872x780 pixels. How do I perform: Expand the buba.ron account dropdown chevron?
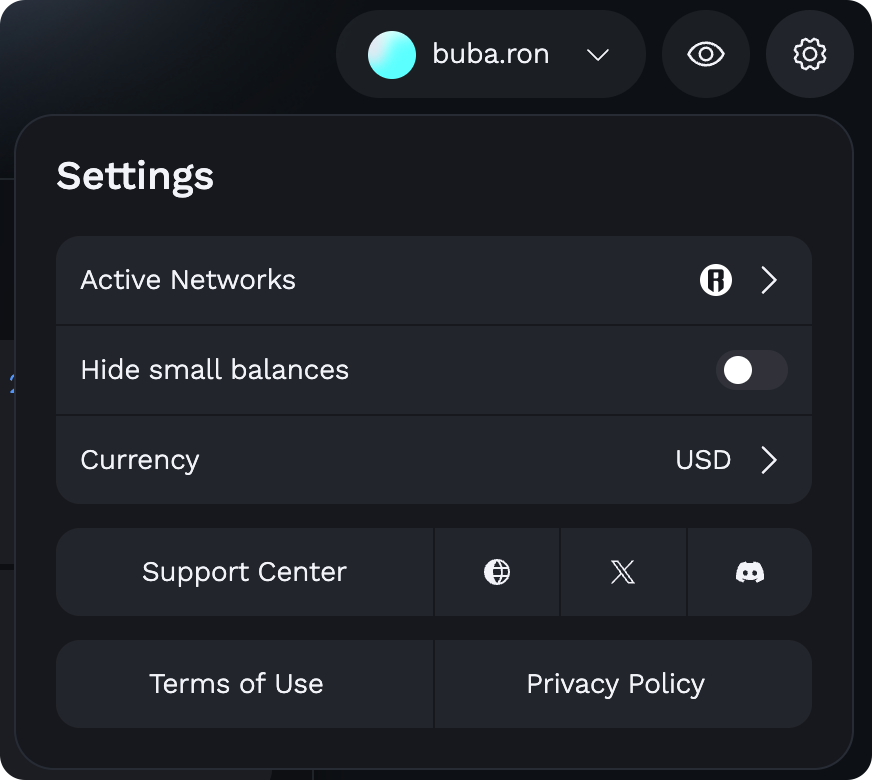pyautogui.click(x=598, y=55)
